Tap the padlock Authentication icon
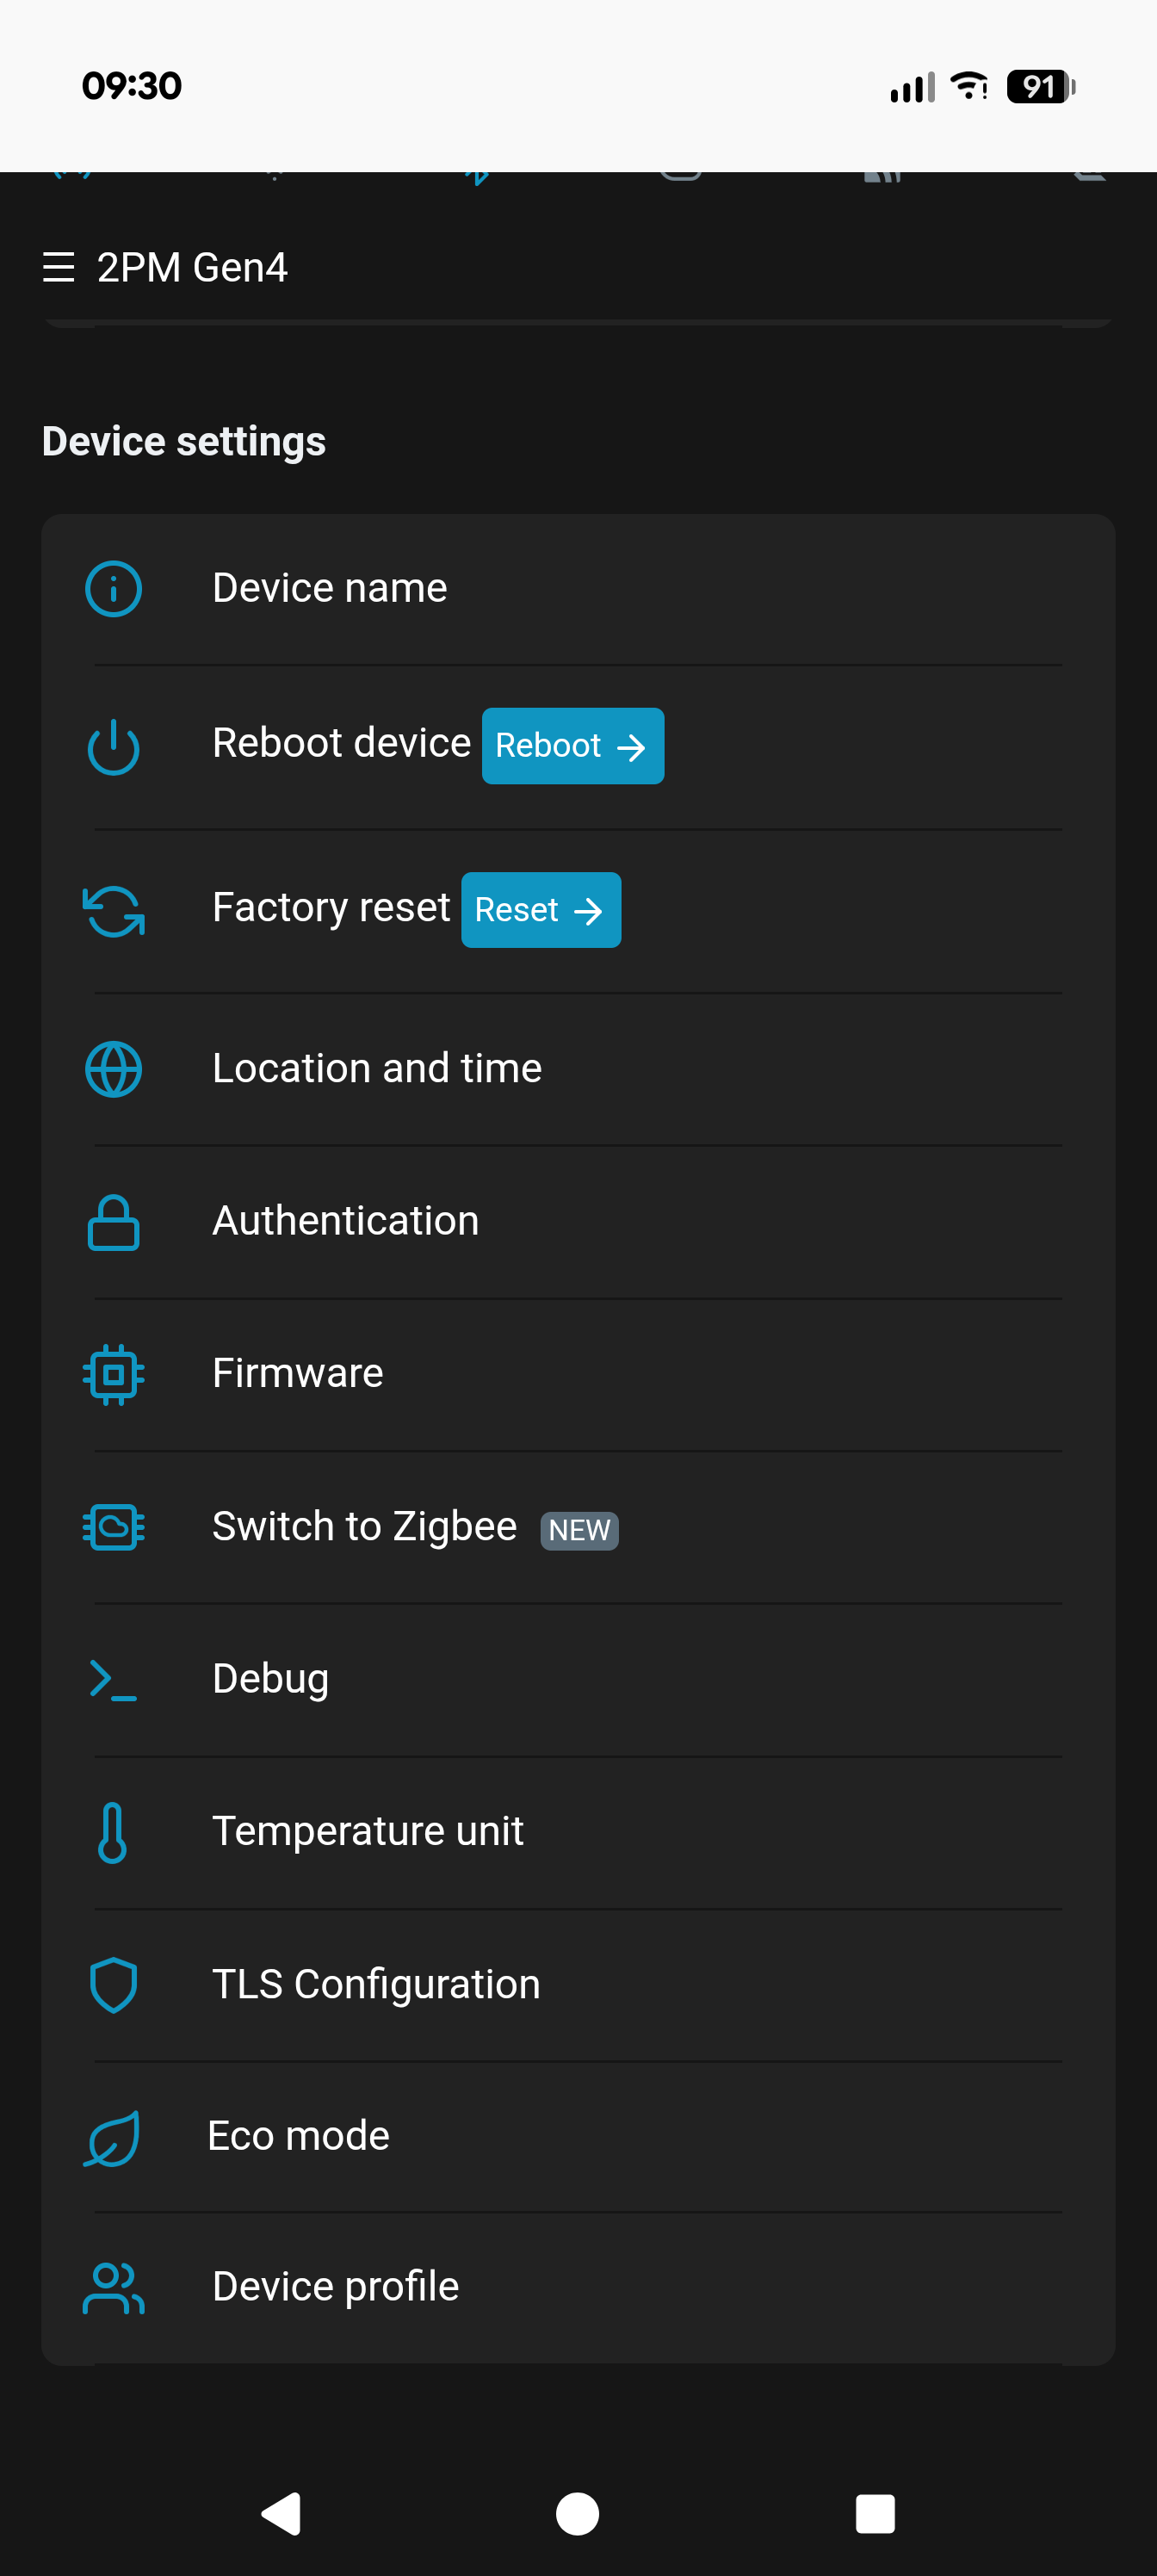This screenshot has height=2576, width=1157. [x=113, y=1222]
